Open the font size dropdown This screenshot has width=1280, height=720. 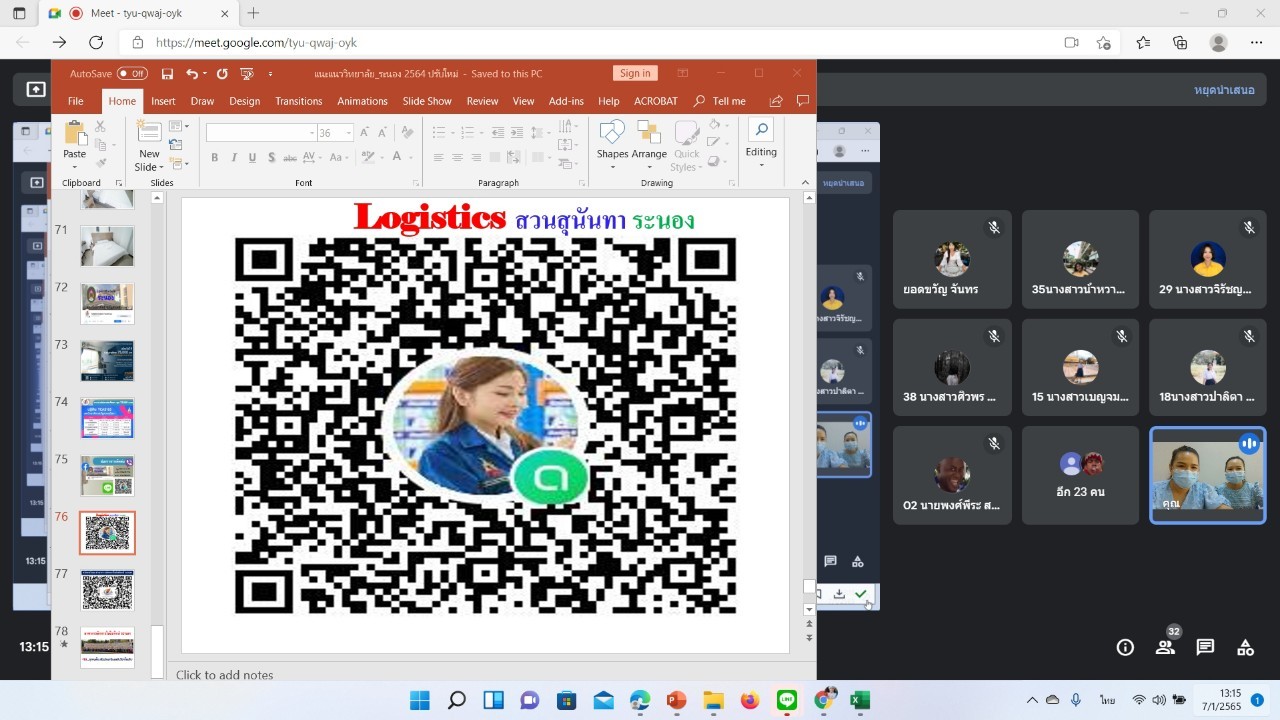[x=349, y=133]
